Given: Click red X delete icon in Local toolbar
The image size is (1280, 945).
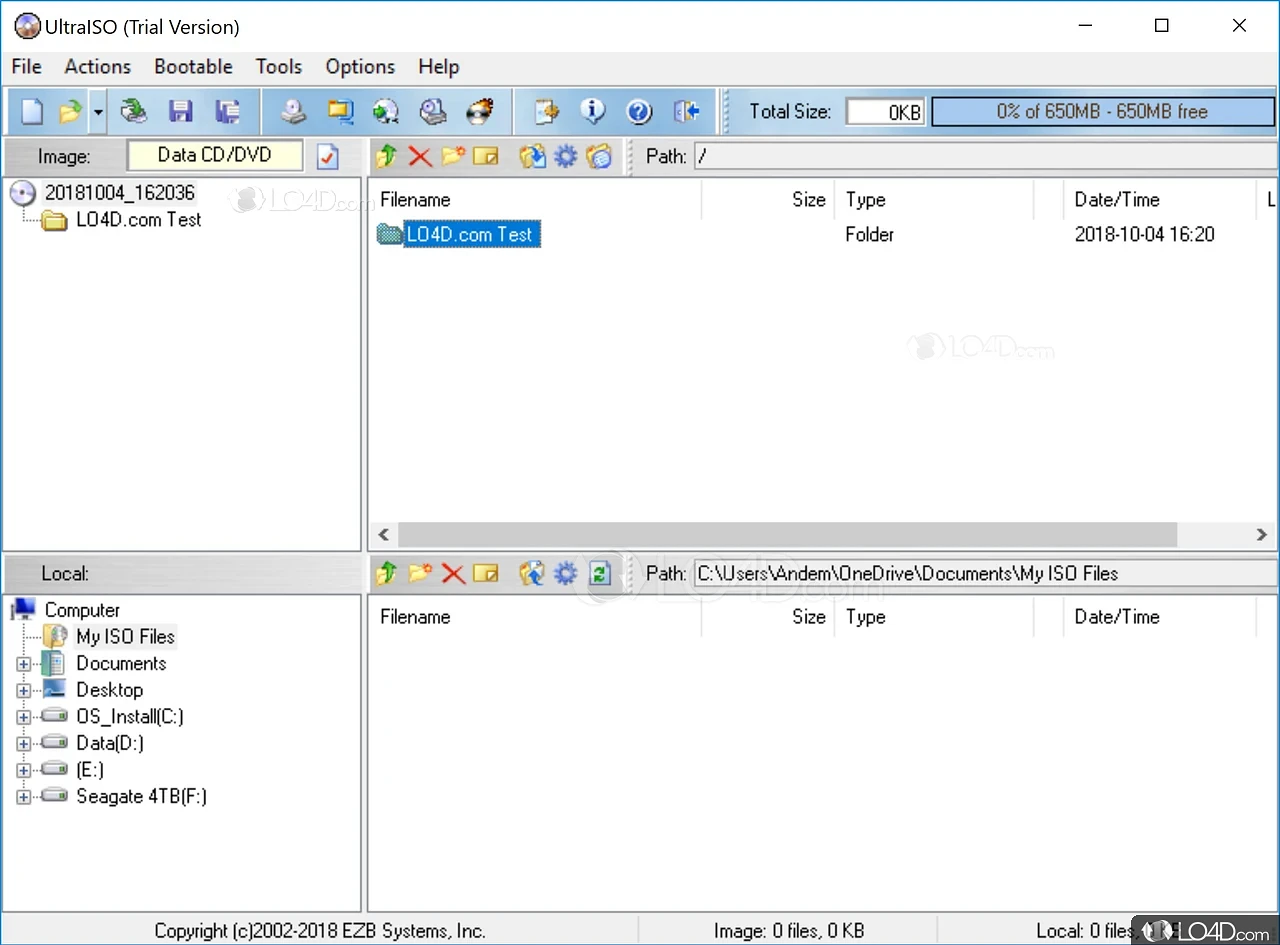Looking at the screenshot, I should pos(453,573).
